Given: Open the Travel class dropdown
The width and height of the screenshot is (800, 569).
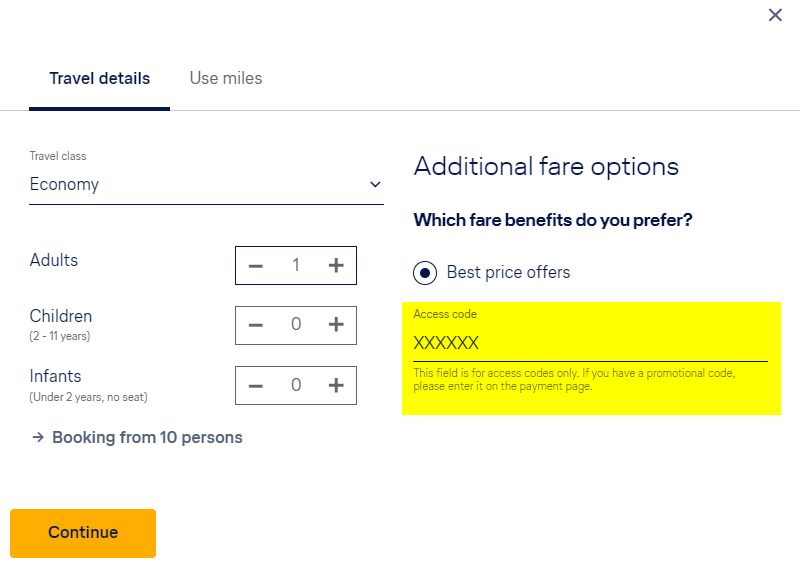Looking at the screenshot, I should pos(206,184).
